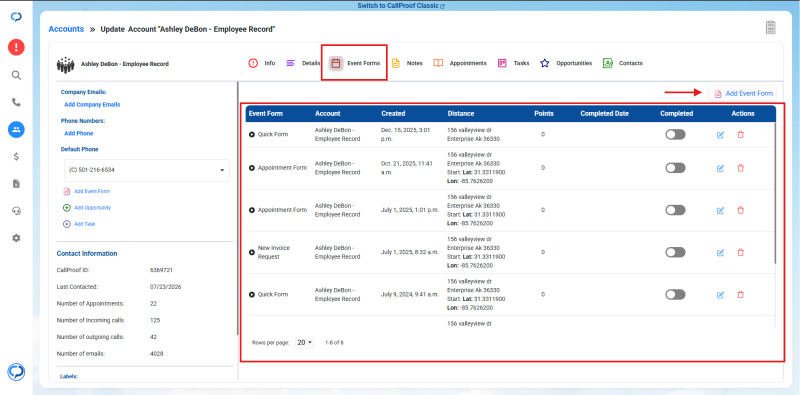This screenshot has width=800, height=395.
Task: Delete the July 1, 2025 1:01 p.m. Appointment Form
Action: (741, 210)
